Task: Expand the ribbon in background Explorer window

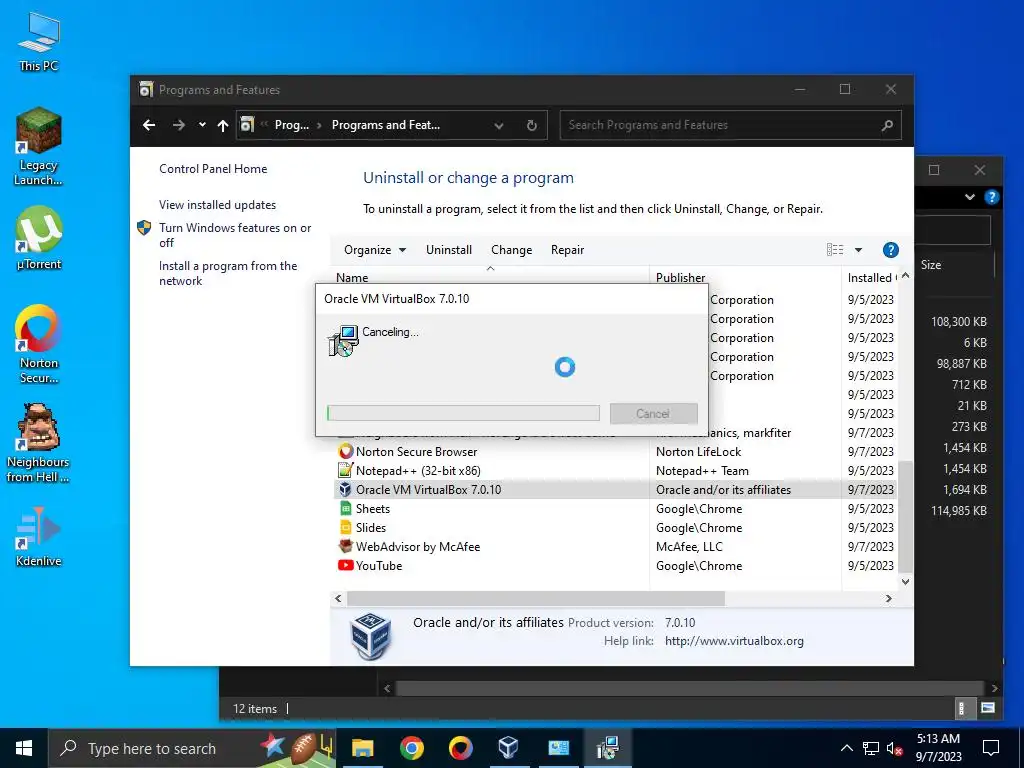Action: 970,197
